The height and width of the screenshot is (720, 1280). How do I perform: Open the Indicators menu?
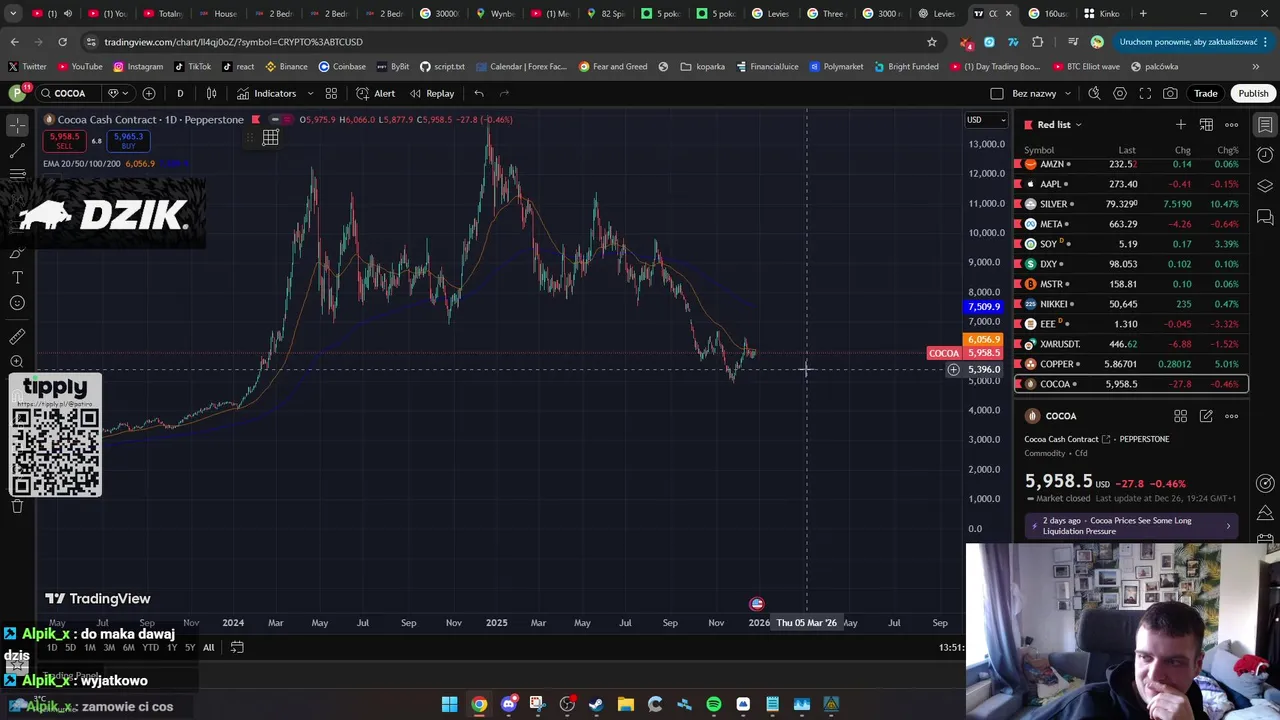click(x=266, y=93)
